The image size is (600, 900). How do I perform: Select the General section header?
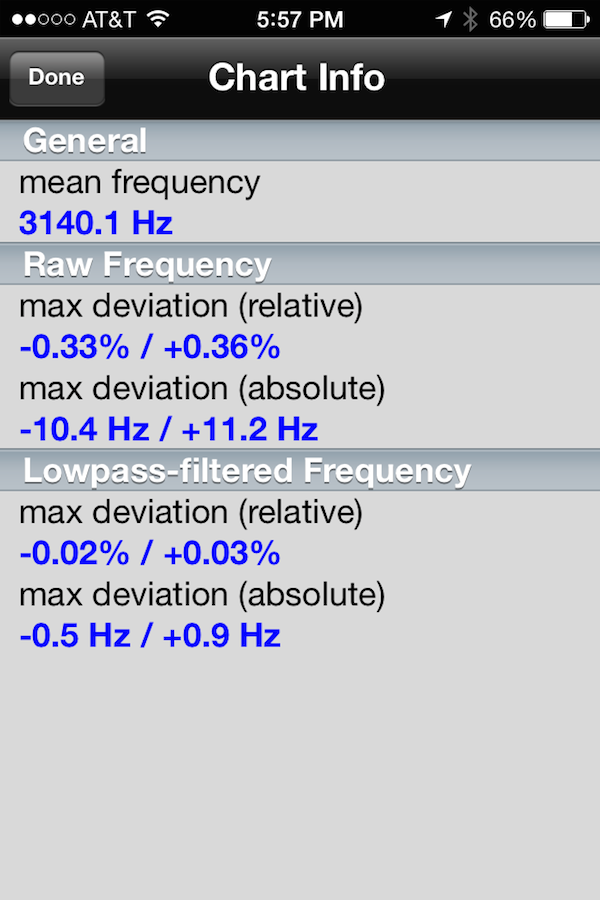click(300, 140)
